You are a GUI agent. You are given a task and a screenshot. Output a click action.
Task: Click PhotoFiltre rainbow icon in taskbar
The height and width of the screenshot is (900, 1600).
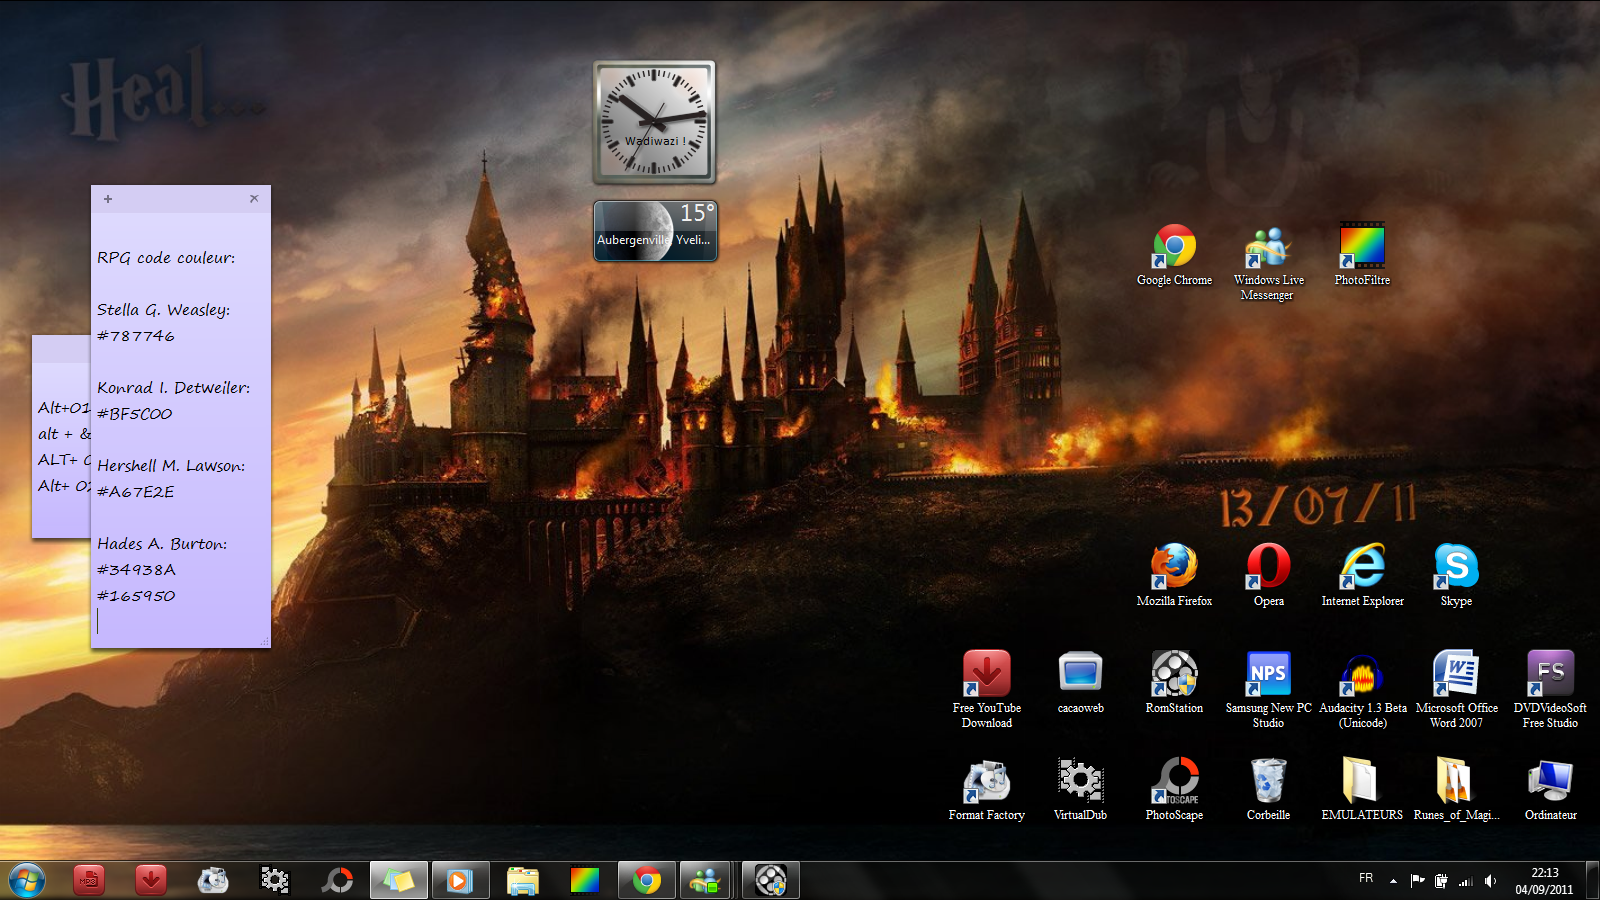click(x=584, y=880)
